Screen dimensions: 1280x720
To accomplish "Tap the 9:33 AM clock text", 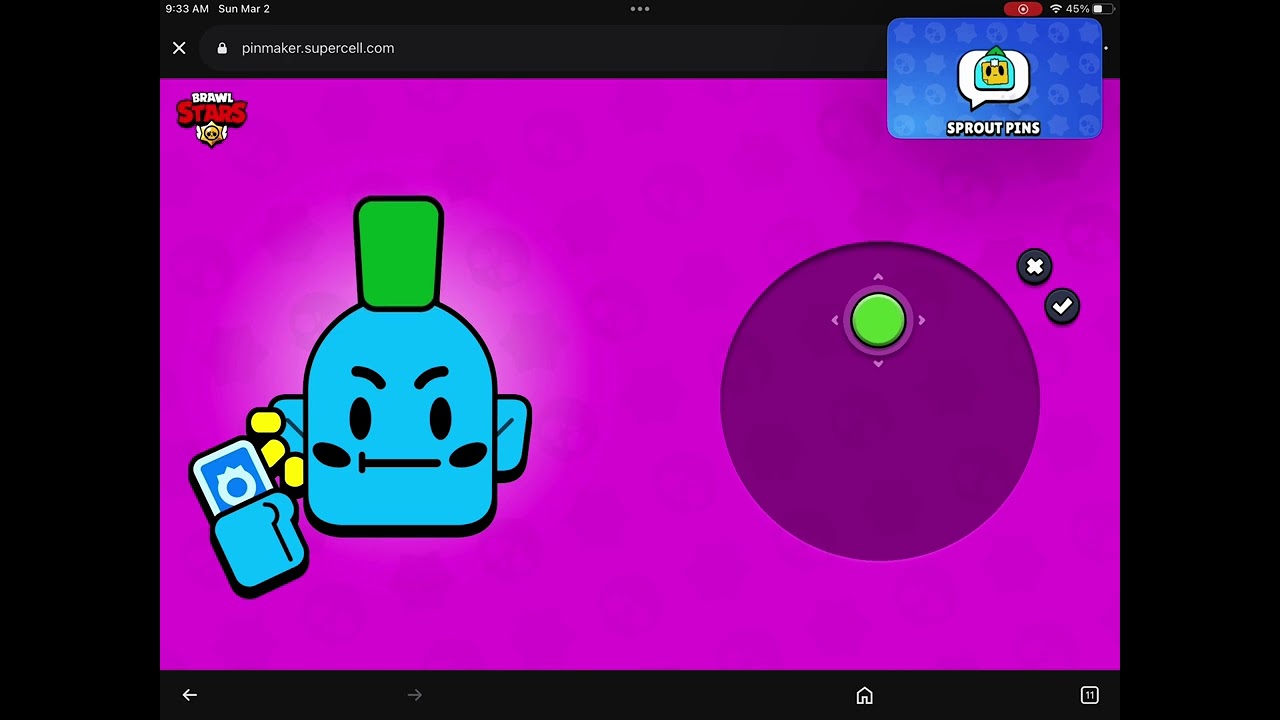I will tap(187, 9).
